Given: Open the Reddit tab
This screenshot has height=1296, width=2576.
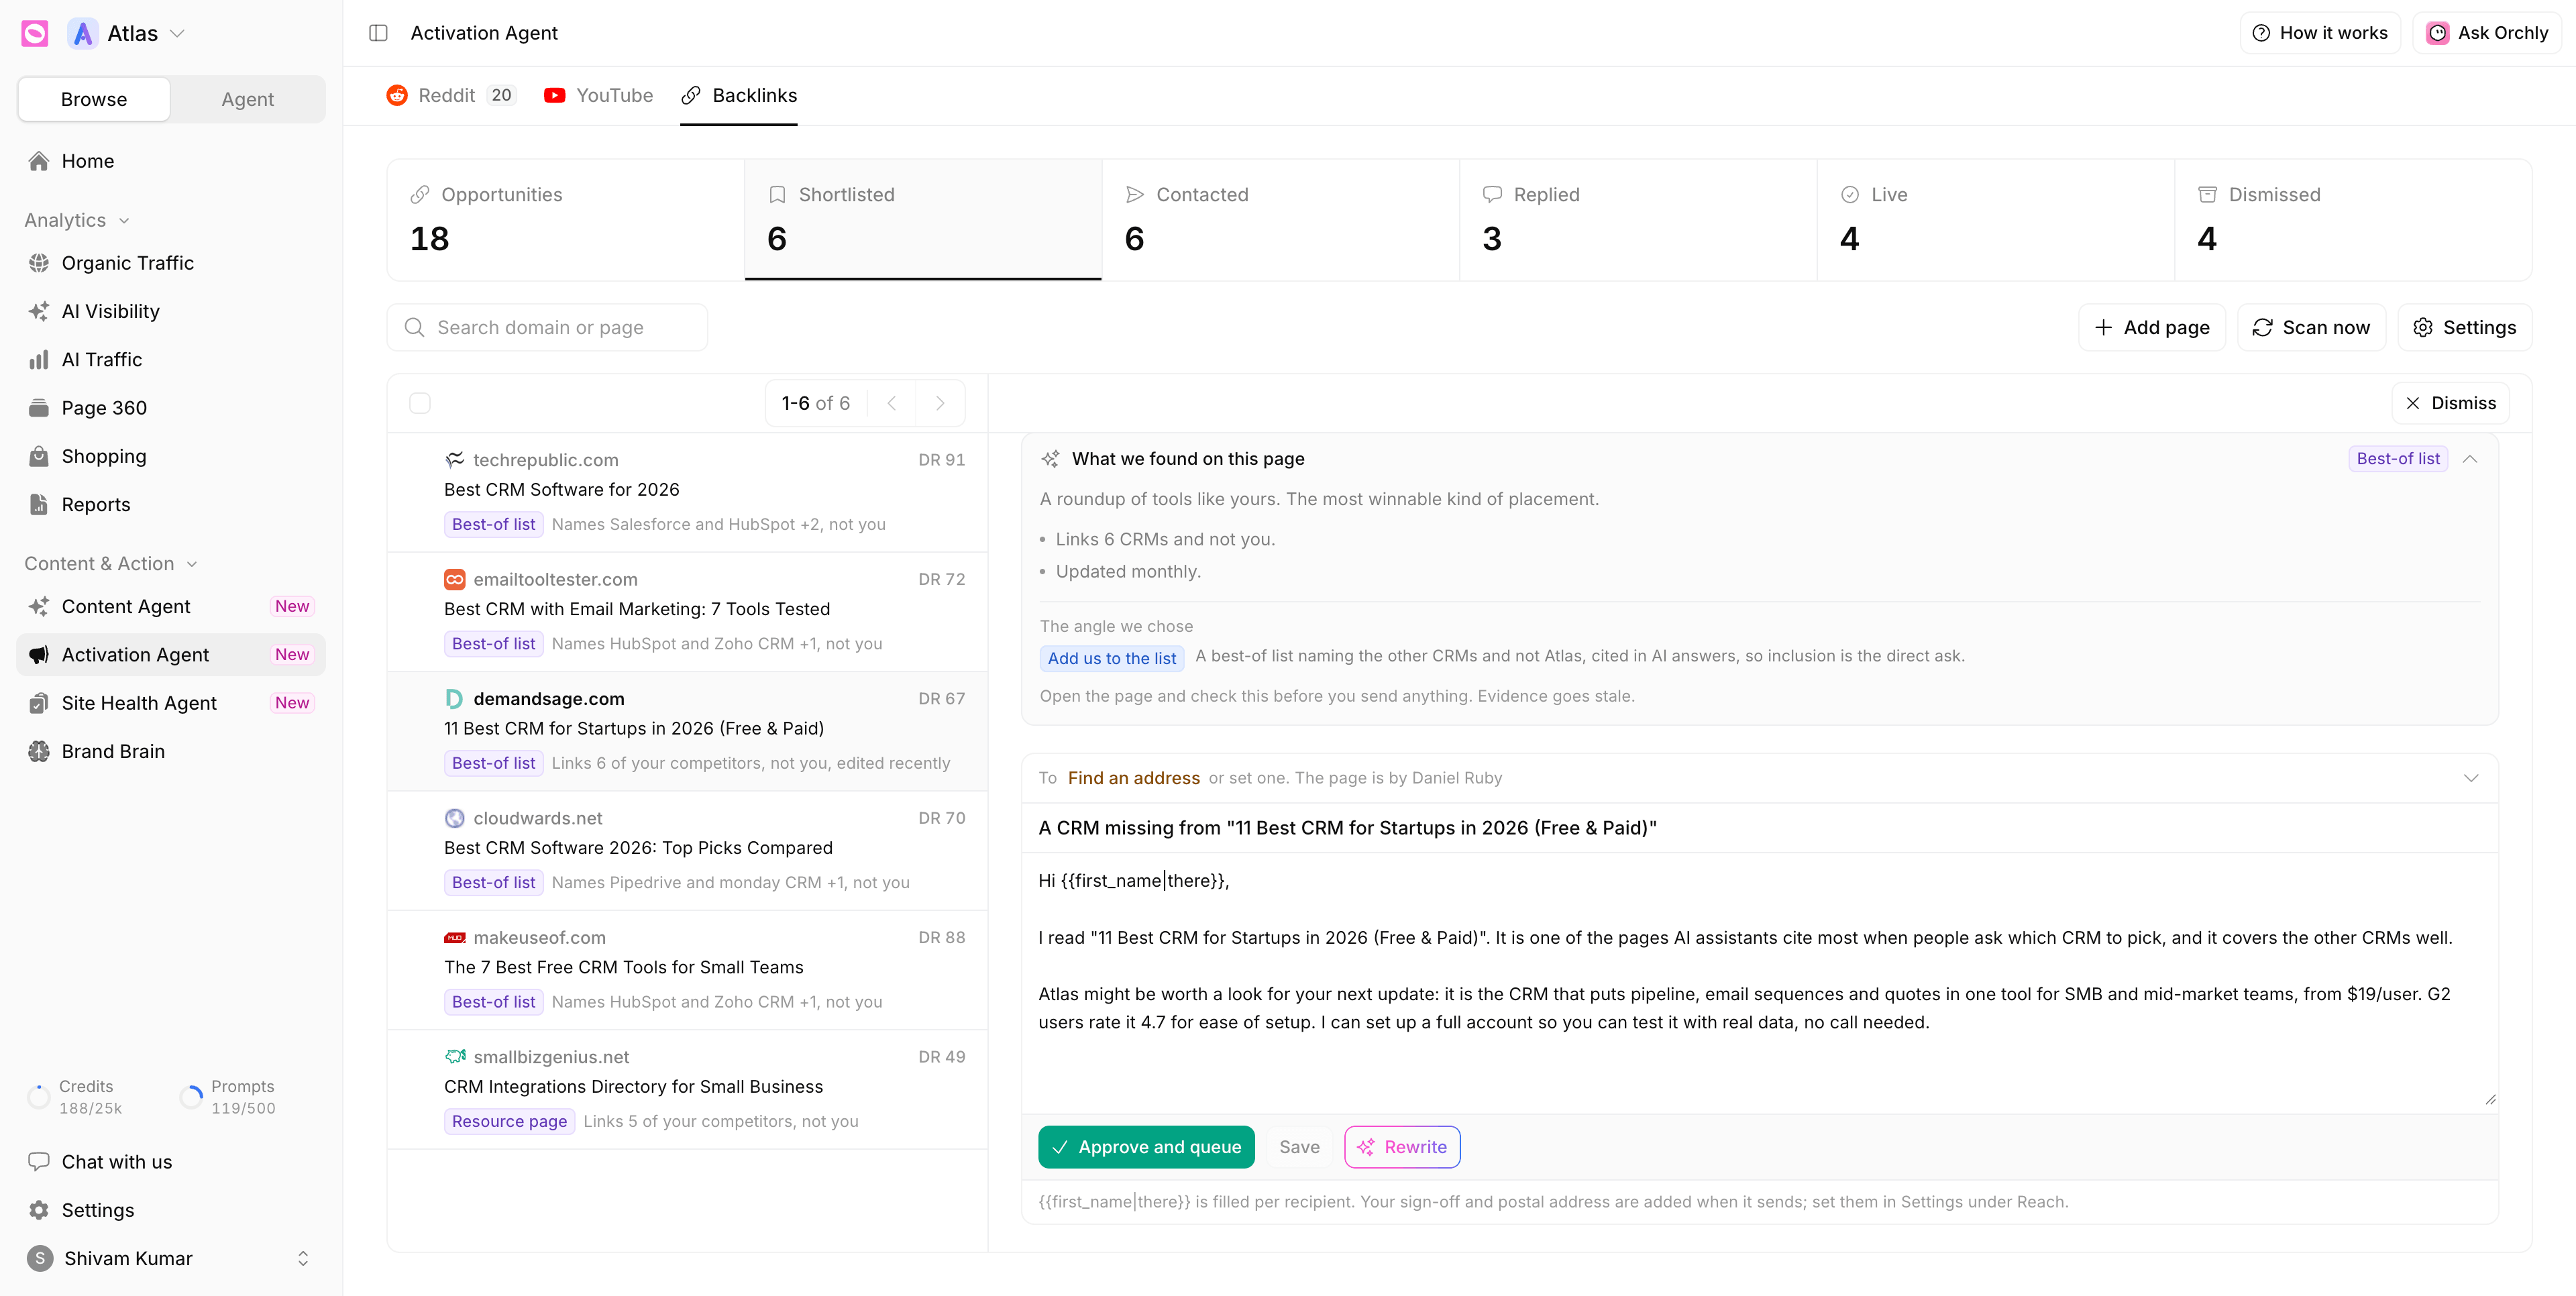Looking at the screenshot, I should (451, 95).
